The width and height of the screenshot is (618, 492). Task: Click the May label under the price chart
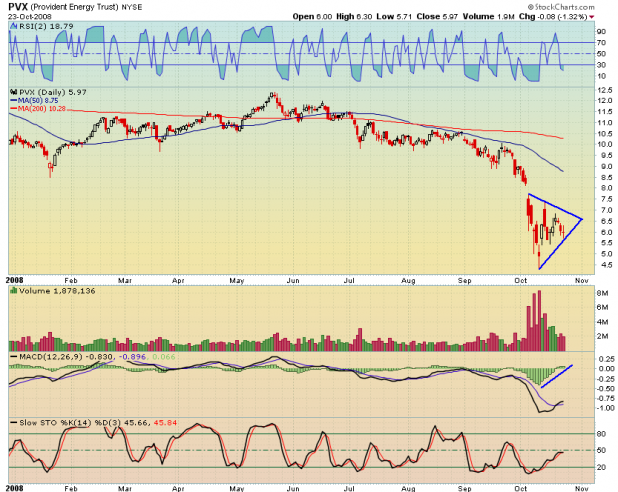(x=237, y=280)
